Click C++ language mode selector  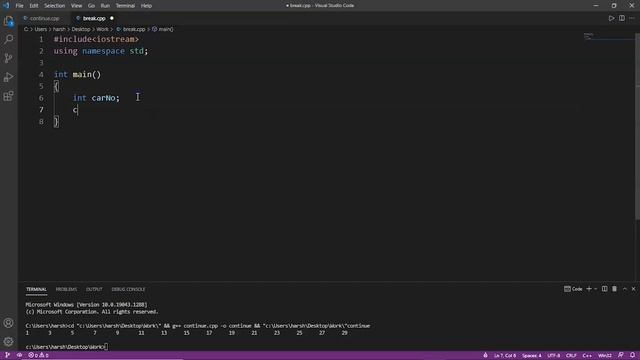tap(587, 355)
